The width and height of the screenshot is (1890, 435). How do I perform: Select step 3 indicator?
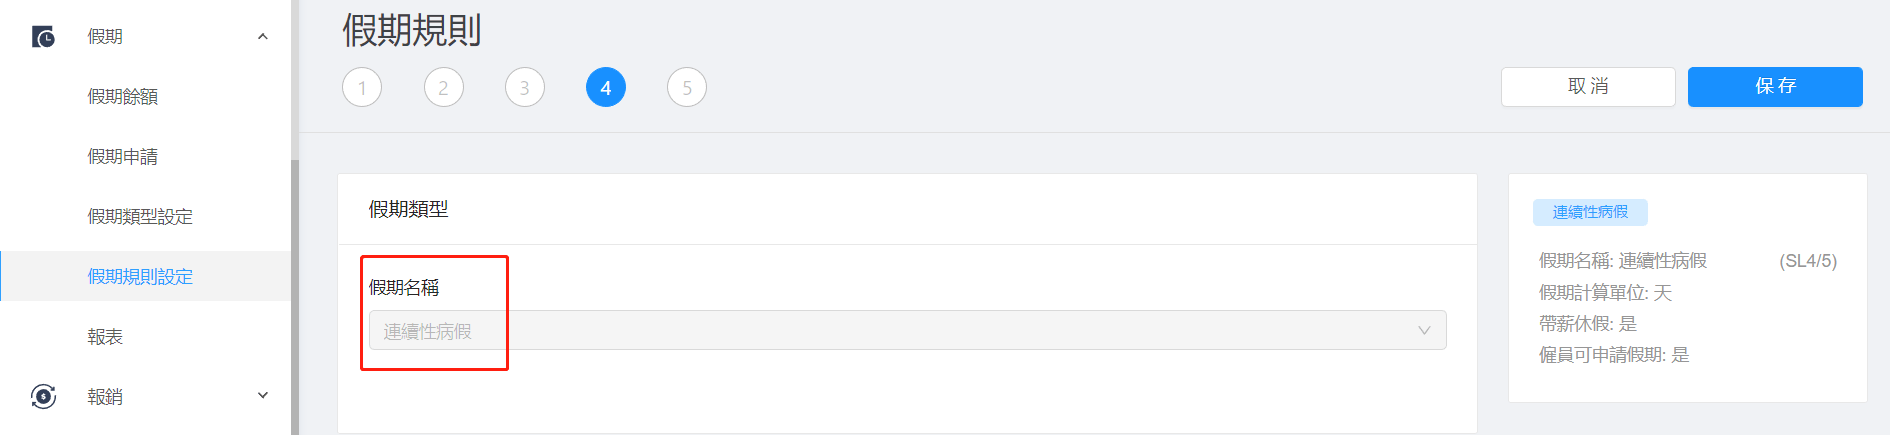click(x=524, y=87)
